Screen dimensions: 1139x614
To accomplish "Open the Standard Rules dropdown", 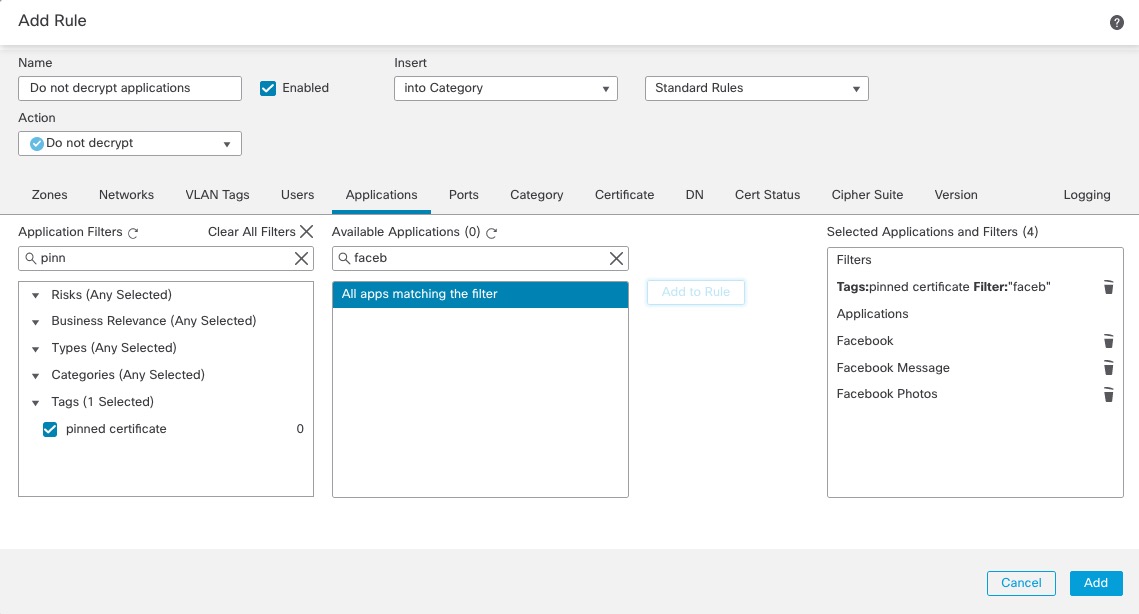I will 756,89.
